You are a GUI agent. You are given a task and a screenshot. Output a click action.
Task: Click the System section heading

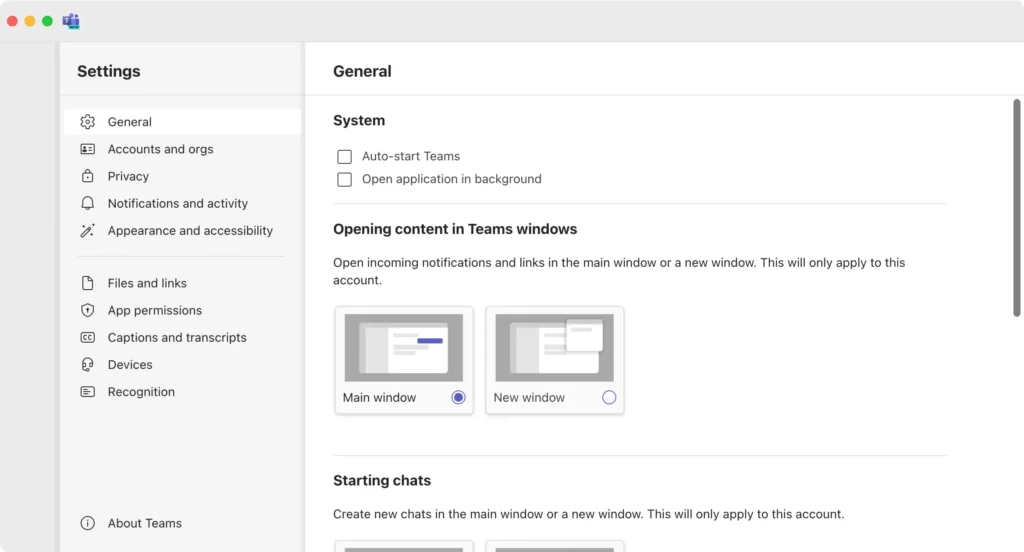359,120
